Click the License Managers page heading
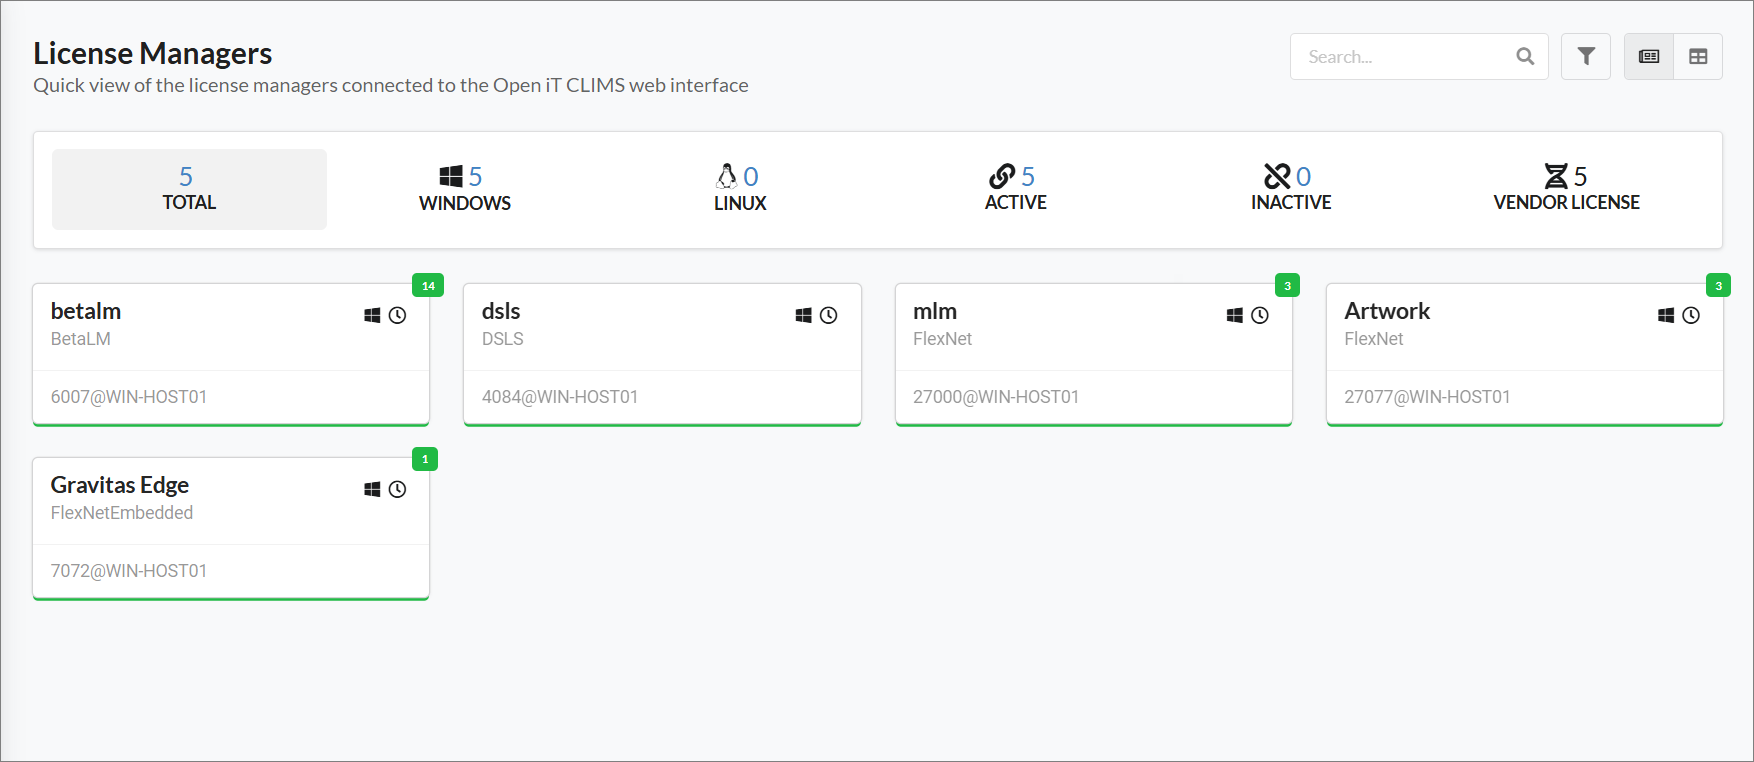Viewport: 1754px width, 762px height. click(153, 53)
